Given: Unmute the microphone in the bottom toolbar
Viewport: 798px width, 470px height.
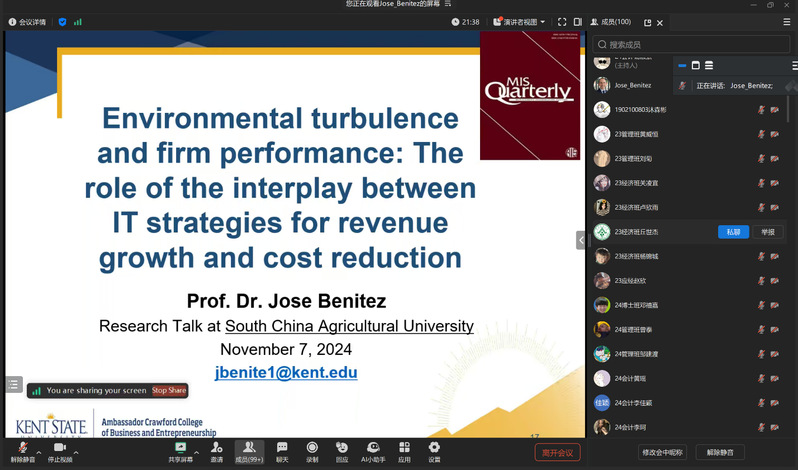Looking at the screenshot, I should click(23, 448).
